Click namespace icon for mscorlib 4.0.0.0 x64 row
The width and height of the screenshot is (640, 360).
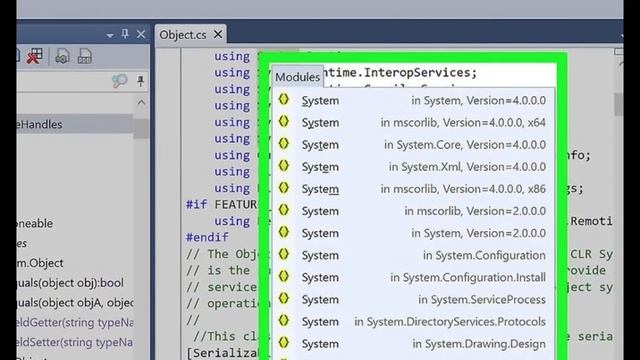click(284, 121)
